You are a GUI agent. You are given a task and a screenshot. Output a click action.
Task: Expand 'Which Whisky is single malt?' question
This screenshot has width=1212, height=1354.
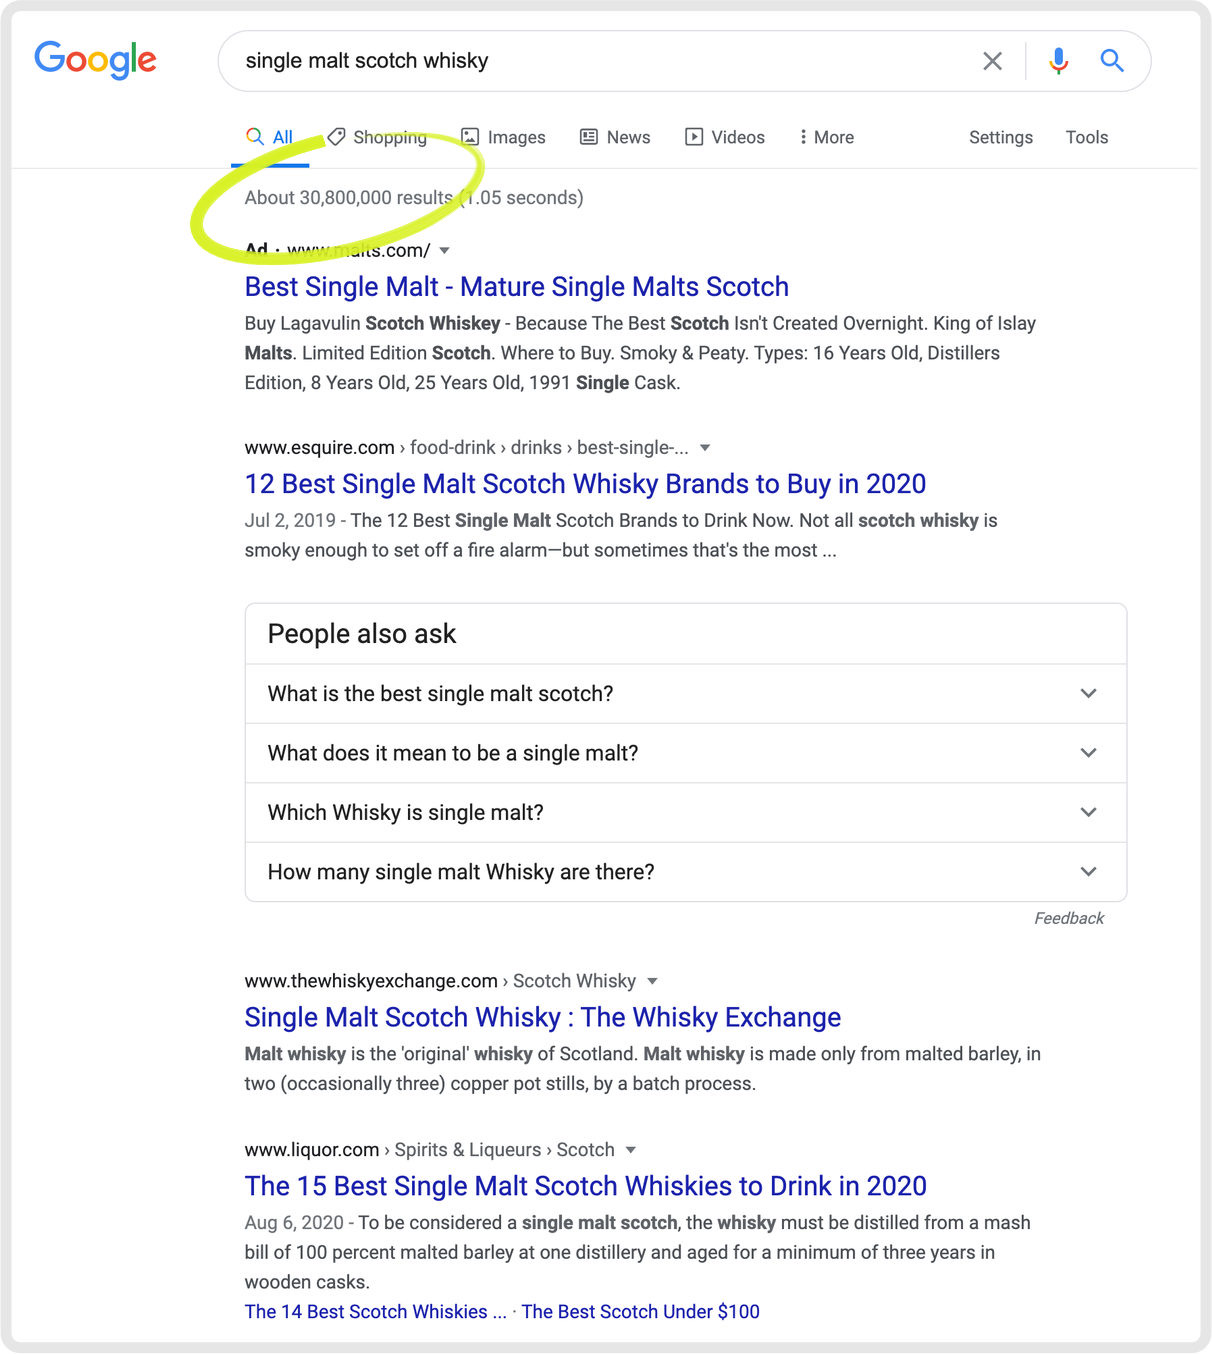click(x=686, y=812)
